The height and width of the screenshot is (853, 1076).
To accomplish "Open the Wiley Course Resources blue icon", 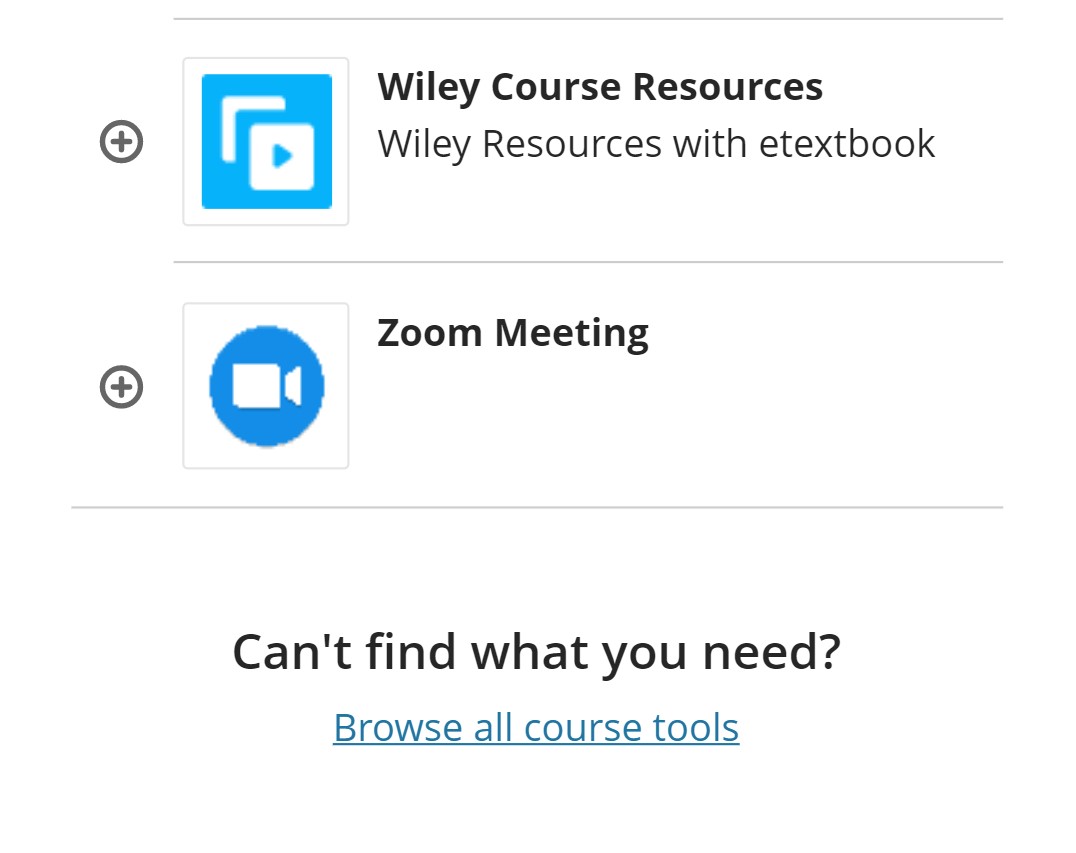I will 266,141.
